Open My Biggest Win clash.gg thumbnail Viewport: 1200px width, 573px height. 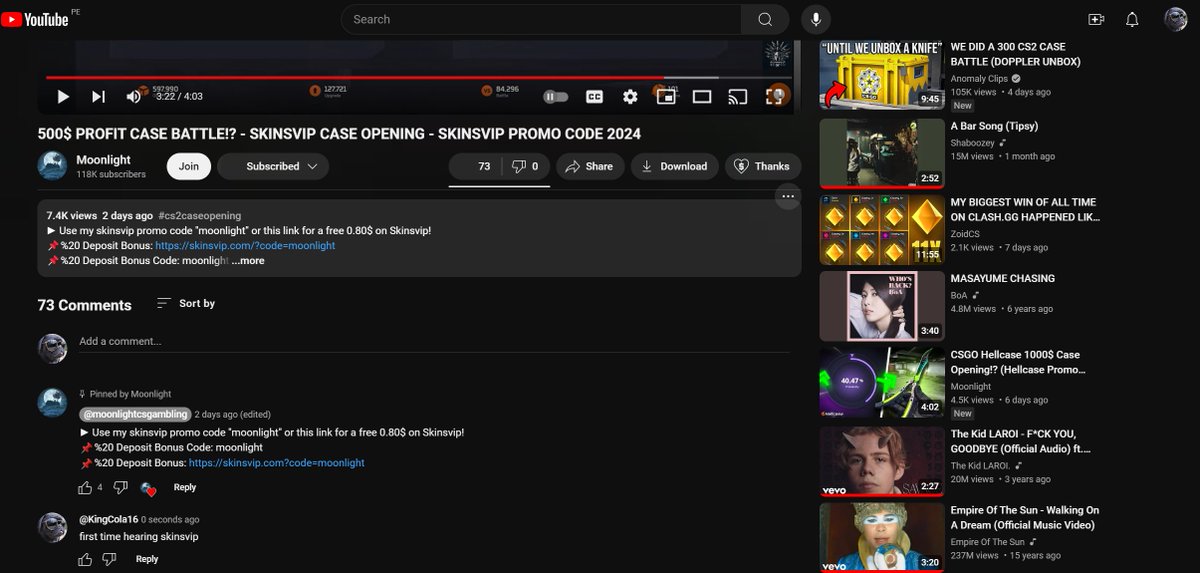click(881, 230)
